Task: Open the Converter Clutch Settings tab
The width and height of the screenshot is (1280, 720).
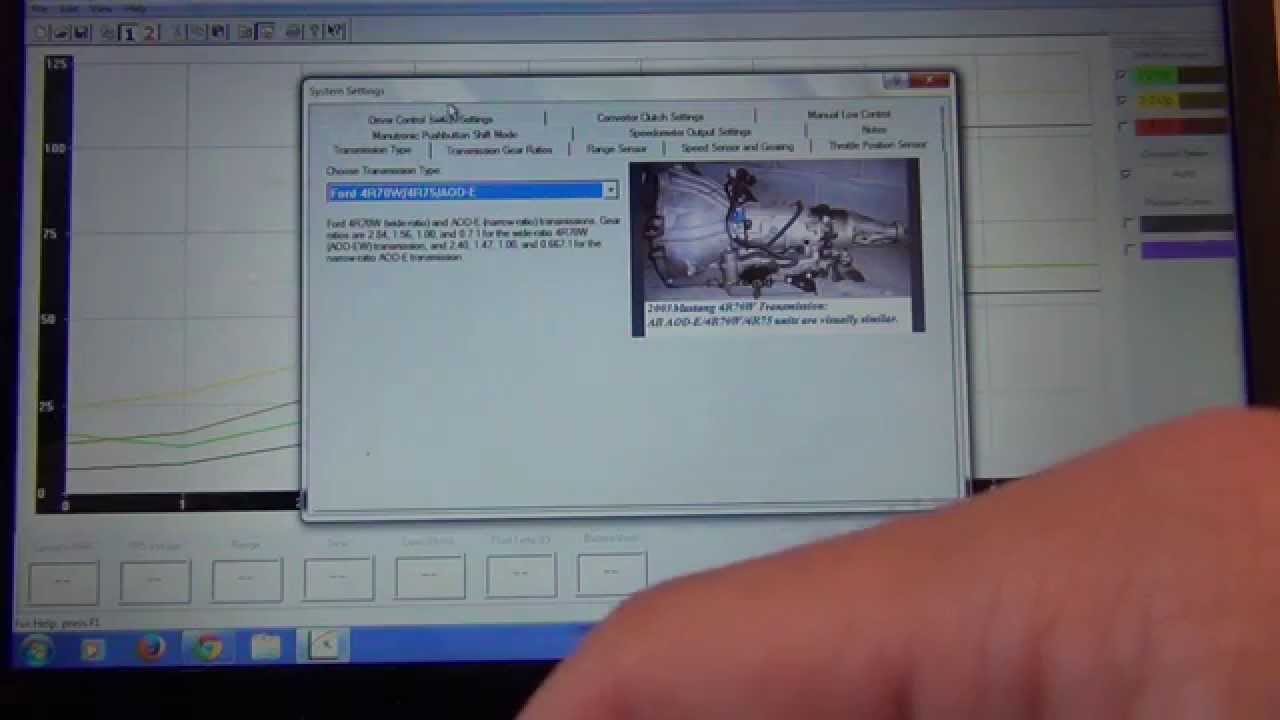Action: click(x=650, y=117)
